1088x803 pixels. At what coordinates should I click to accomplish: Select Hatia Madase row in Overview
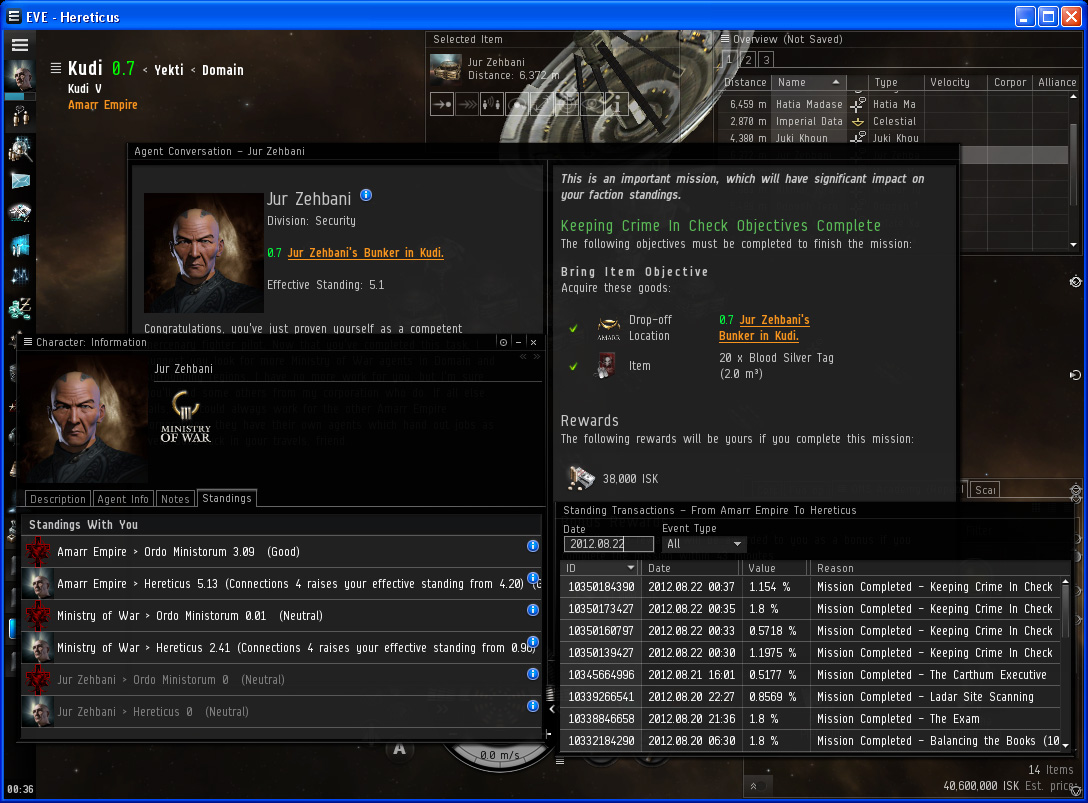click(892, 104)
